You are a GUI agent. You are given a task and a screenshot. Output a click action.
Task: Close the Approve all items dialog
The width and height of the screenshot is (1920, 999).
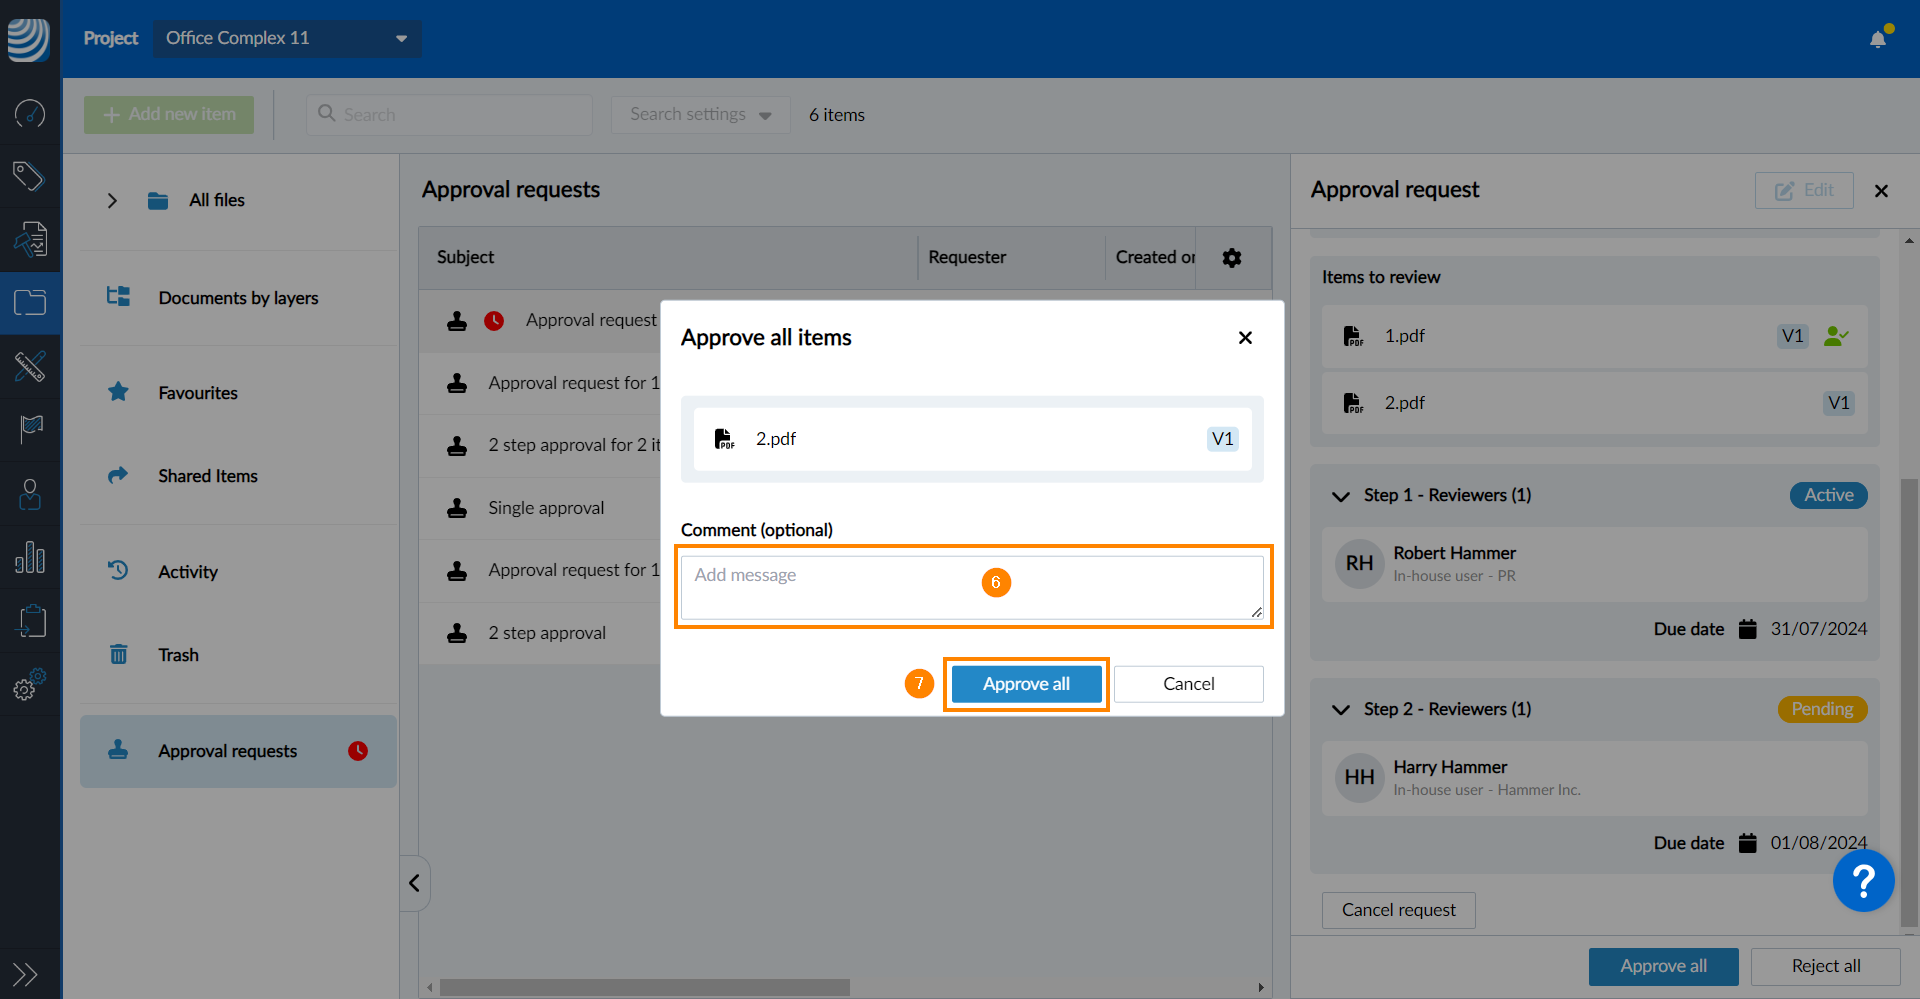click(x=1245, y=338)
